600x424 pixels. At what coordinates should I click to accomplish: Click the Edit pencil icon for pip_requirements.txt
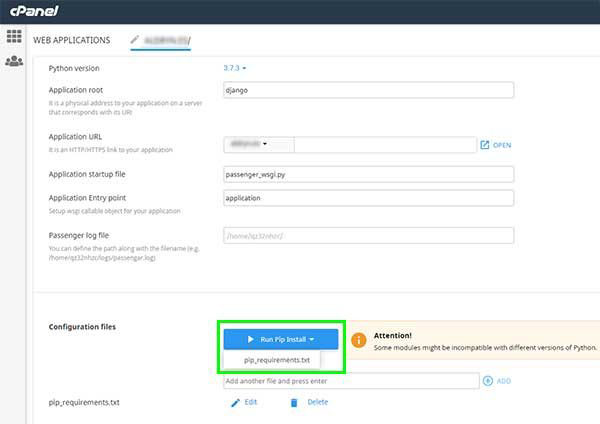coord(236,402)
